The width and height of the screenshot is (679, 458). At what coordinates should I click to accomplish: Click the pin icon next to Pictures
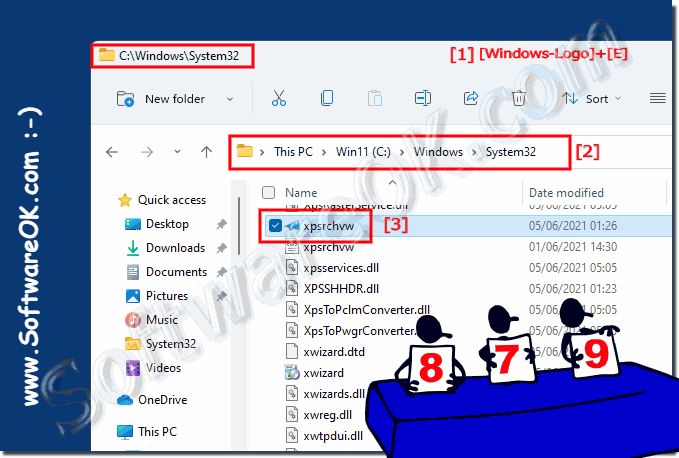pos(221,296)
